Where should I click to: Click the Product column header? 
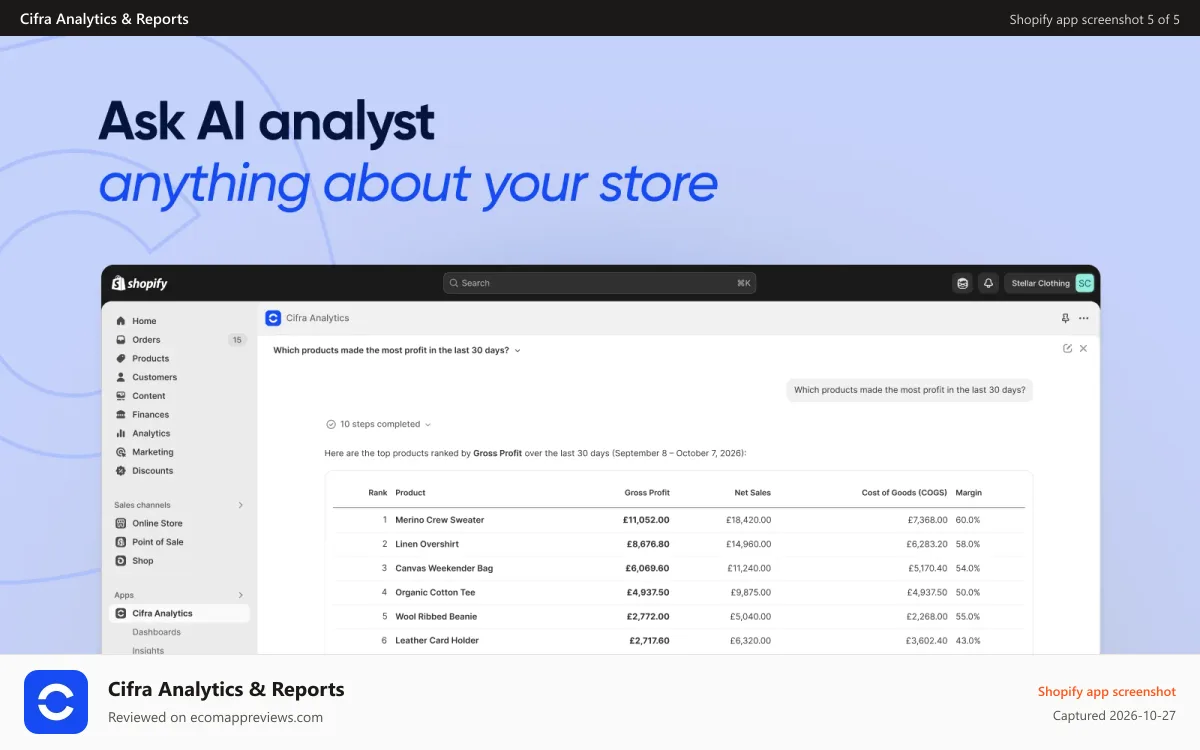(x=410, y=492)
